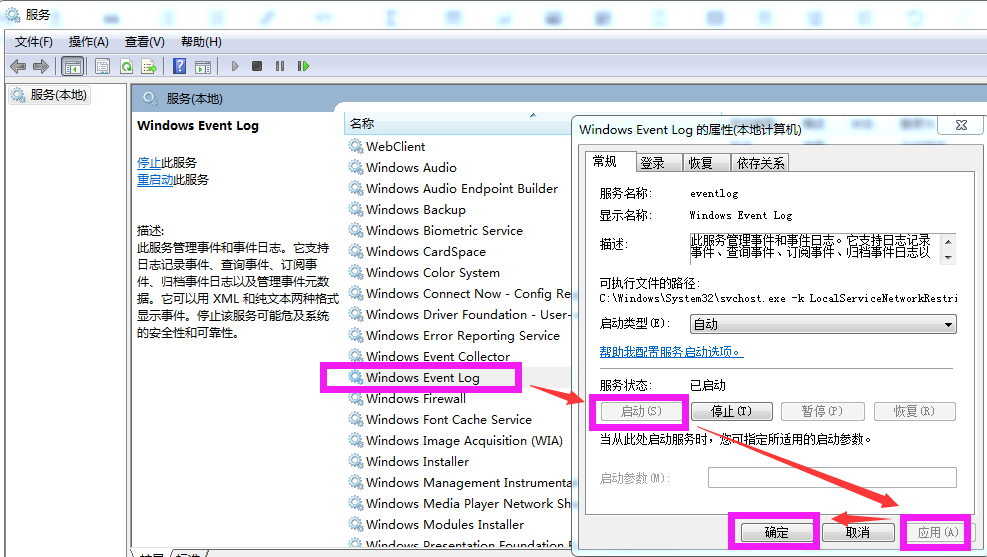Switch to the 常规 tab
987x557 pixels.
(x=609, y=162)
